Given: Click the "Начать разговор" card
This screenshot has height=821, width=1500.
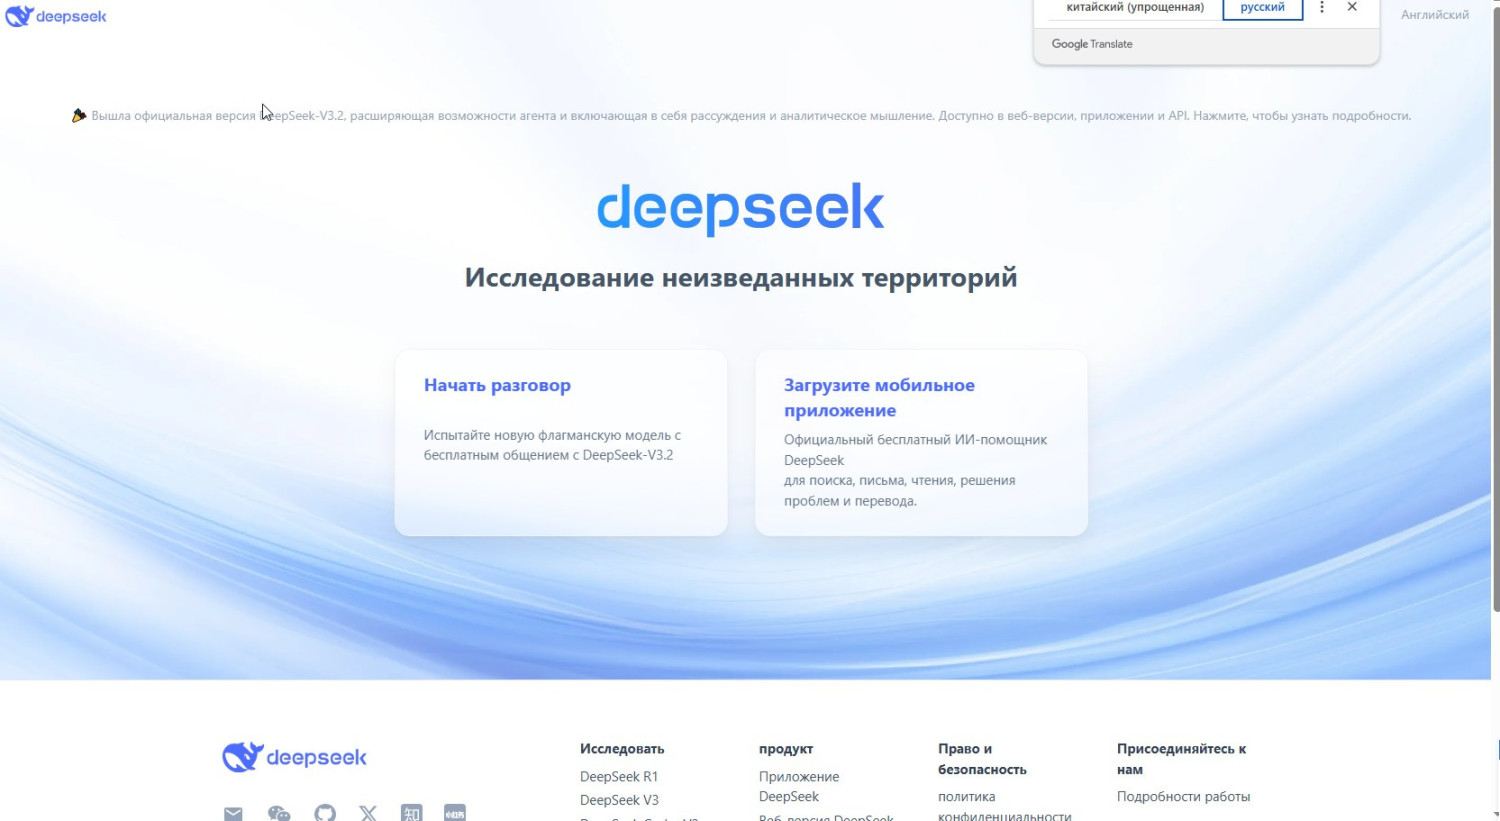Looking at the screenshot, I should coord(560,442).
